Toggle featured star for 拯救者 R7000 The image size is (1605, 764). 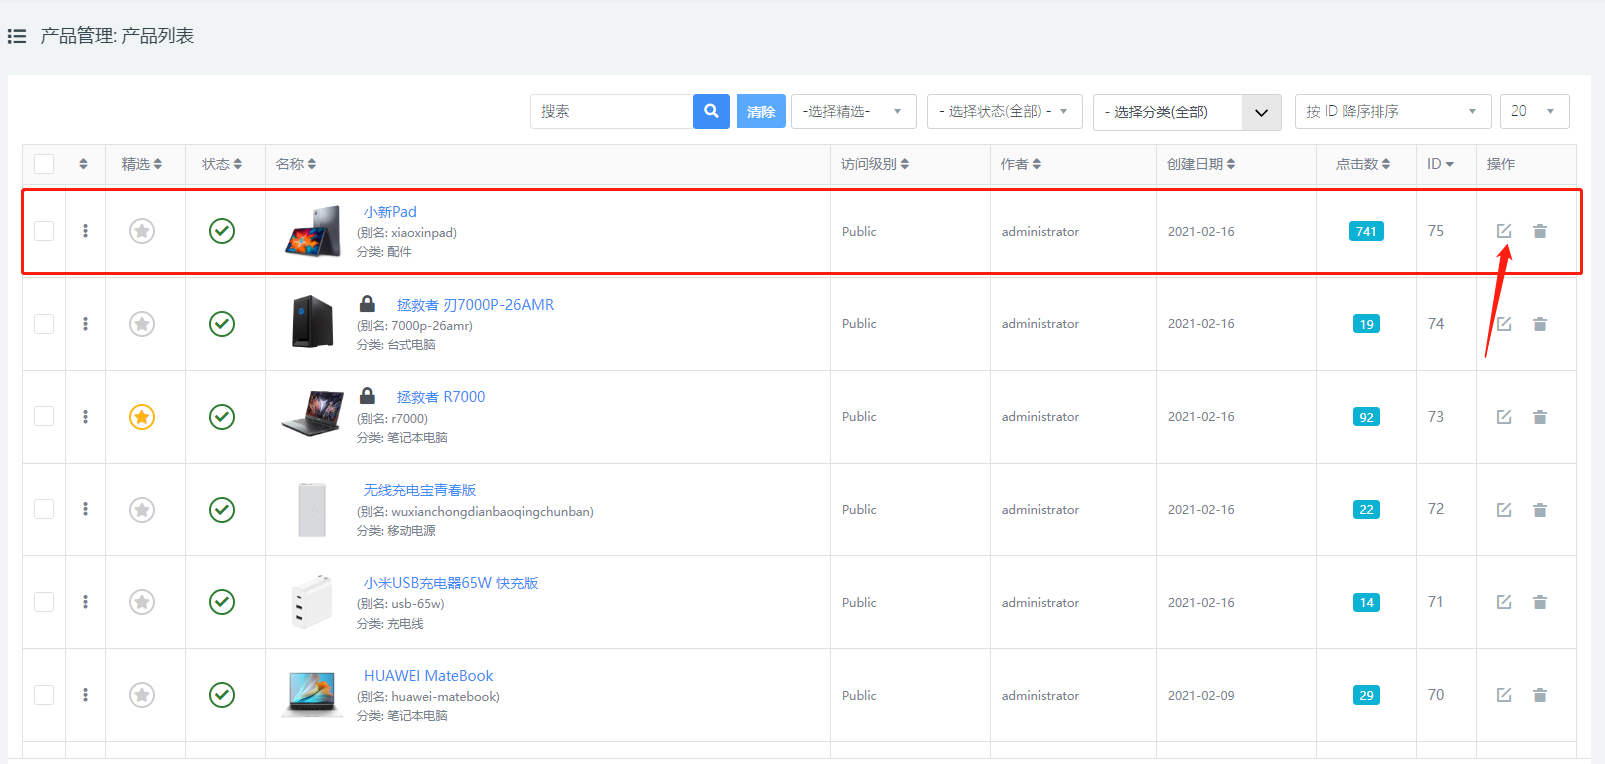(142, 417)
